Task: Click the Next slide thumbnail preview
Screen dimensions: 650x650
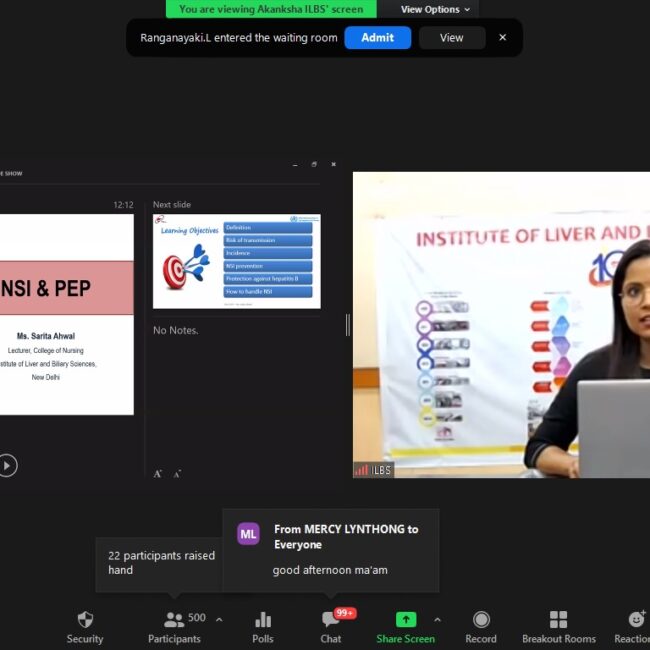Action: pos(236,261)
